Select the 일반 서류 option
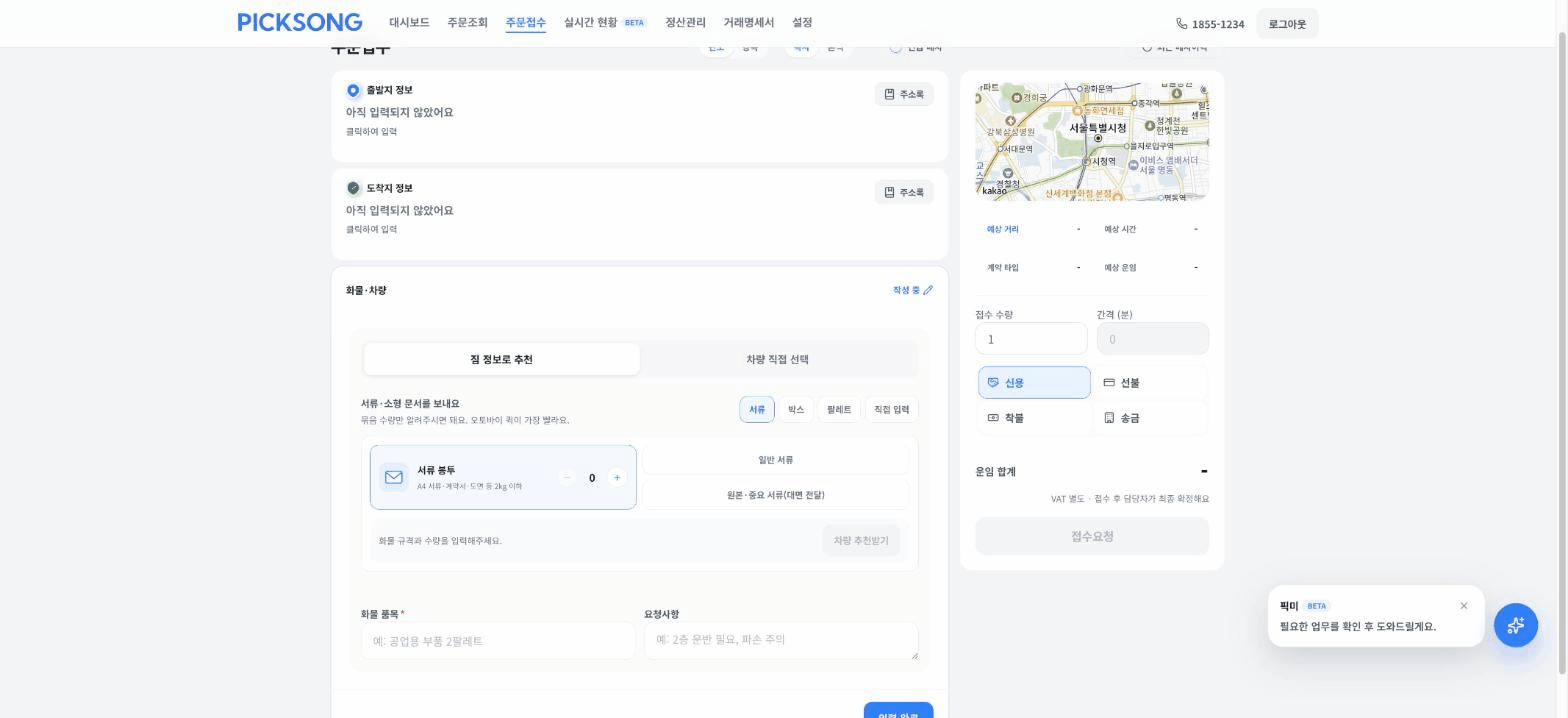This screenshot has height=718, width=1568. (x=775, y=460)
